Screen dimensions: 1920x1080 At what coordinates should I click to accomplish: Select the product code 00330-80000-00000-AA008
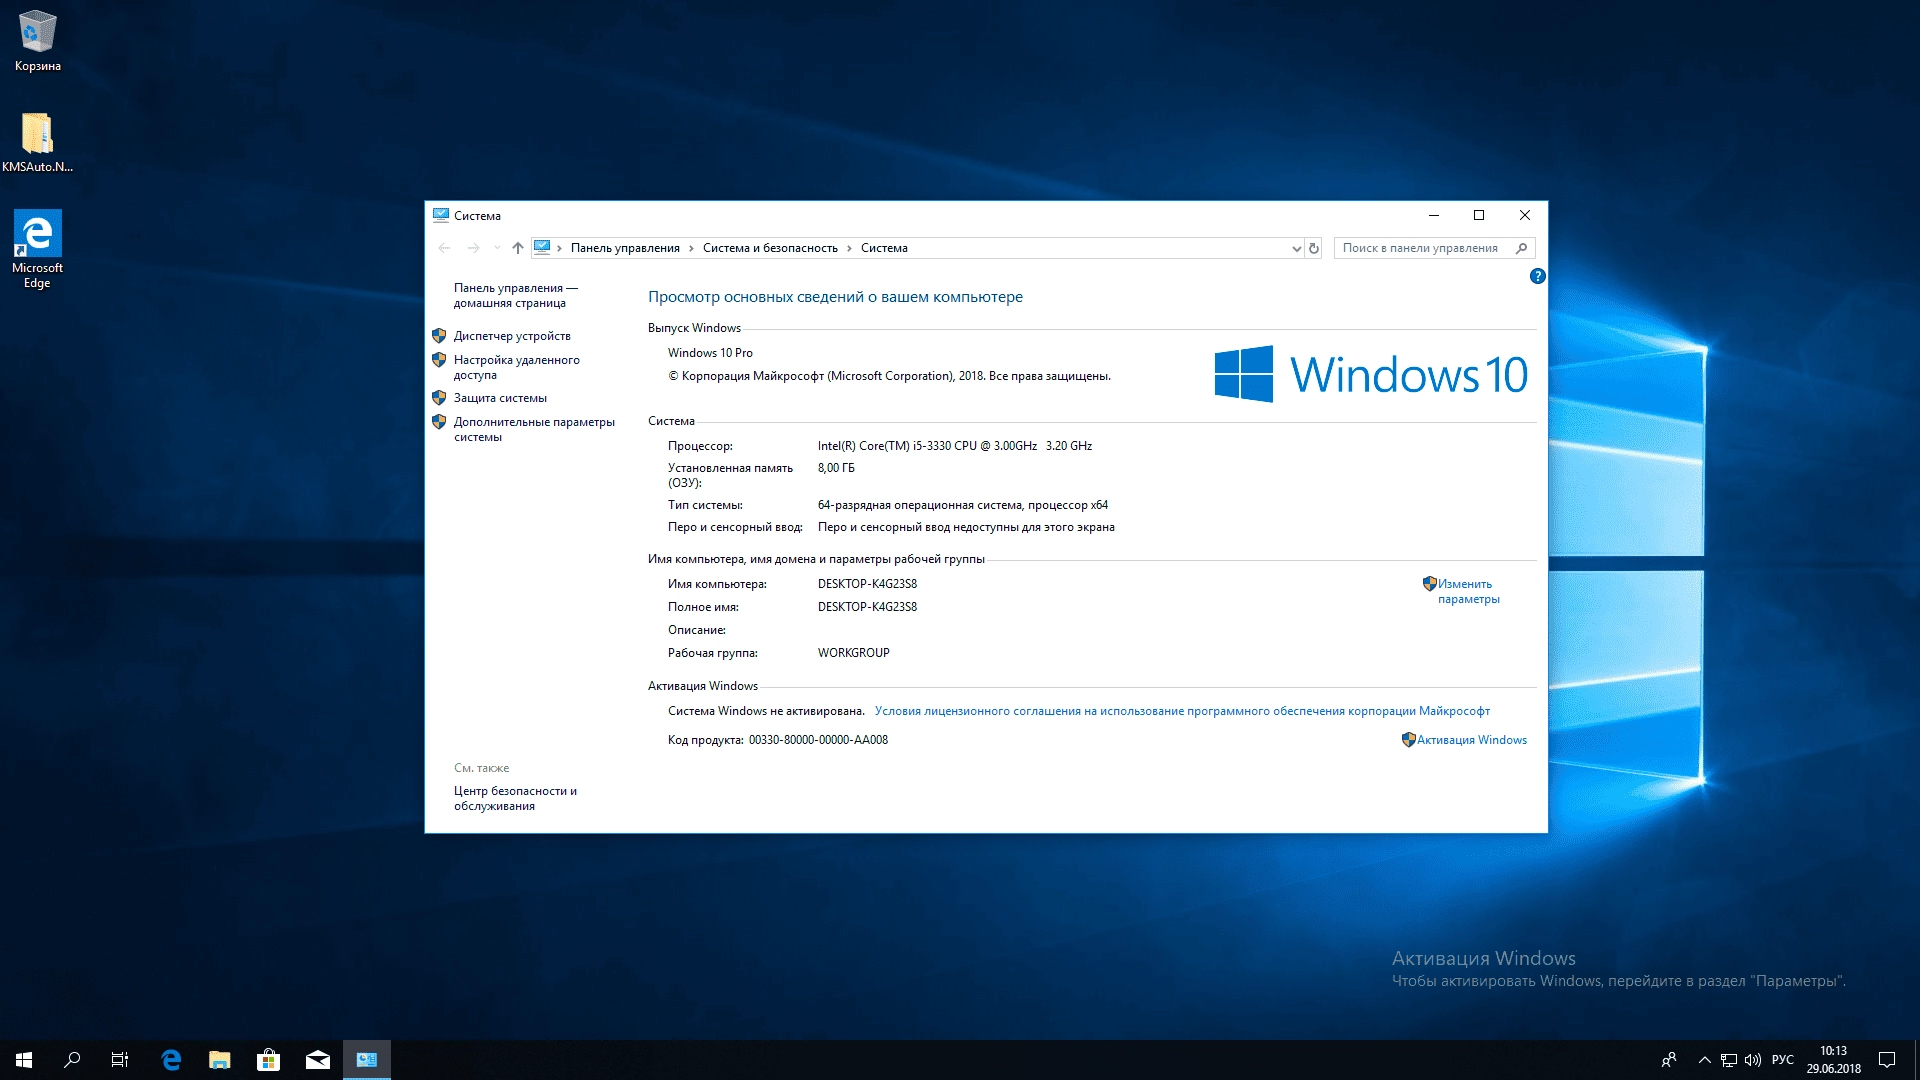pos(818,740)
